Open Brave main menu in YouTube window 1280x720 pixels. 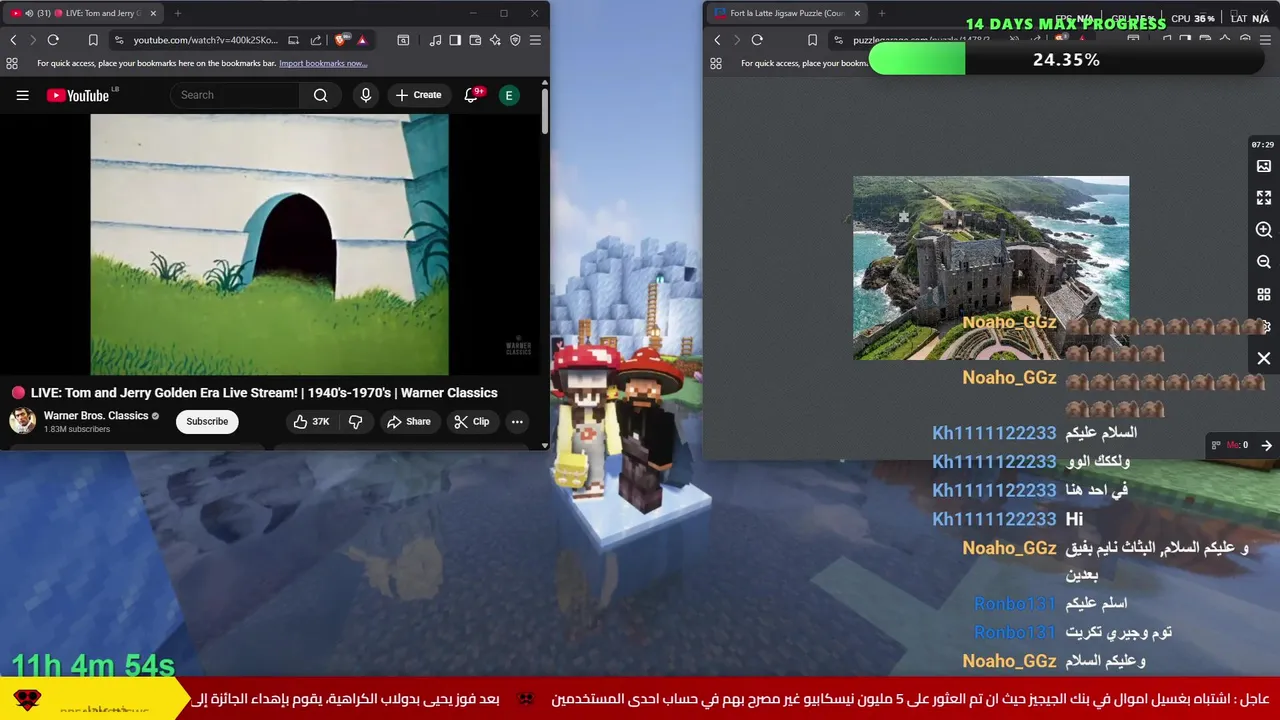pos(535,40)
